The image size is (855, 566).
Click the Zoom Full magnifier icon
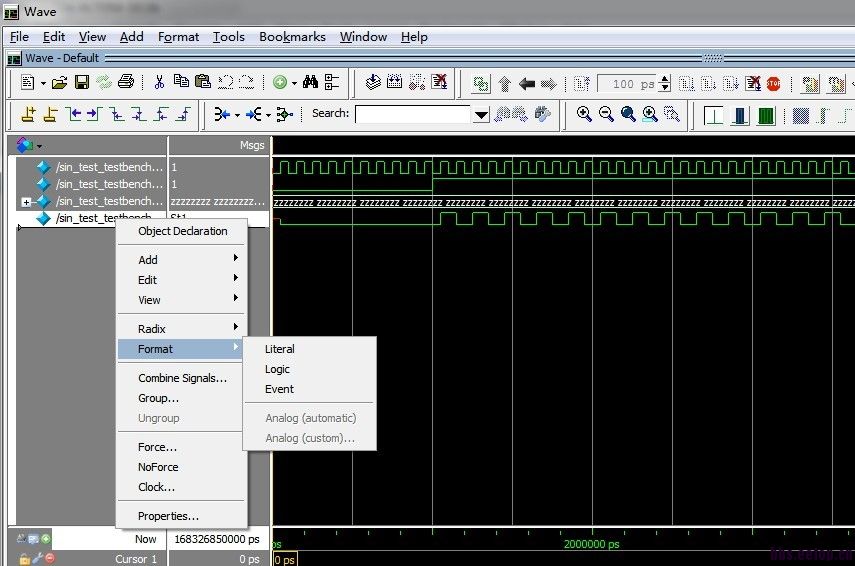click(628, 114)
